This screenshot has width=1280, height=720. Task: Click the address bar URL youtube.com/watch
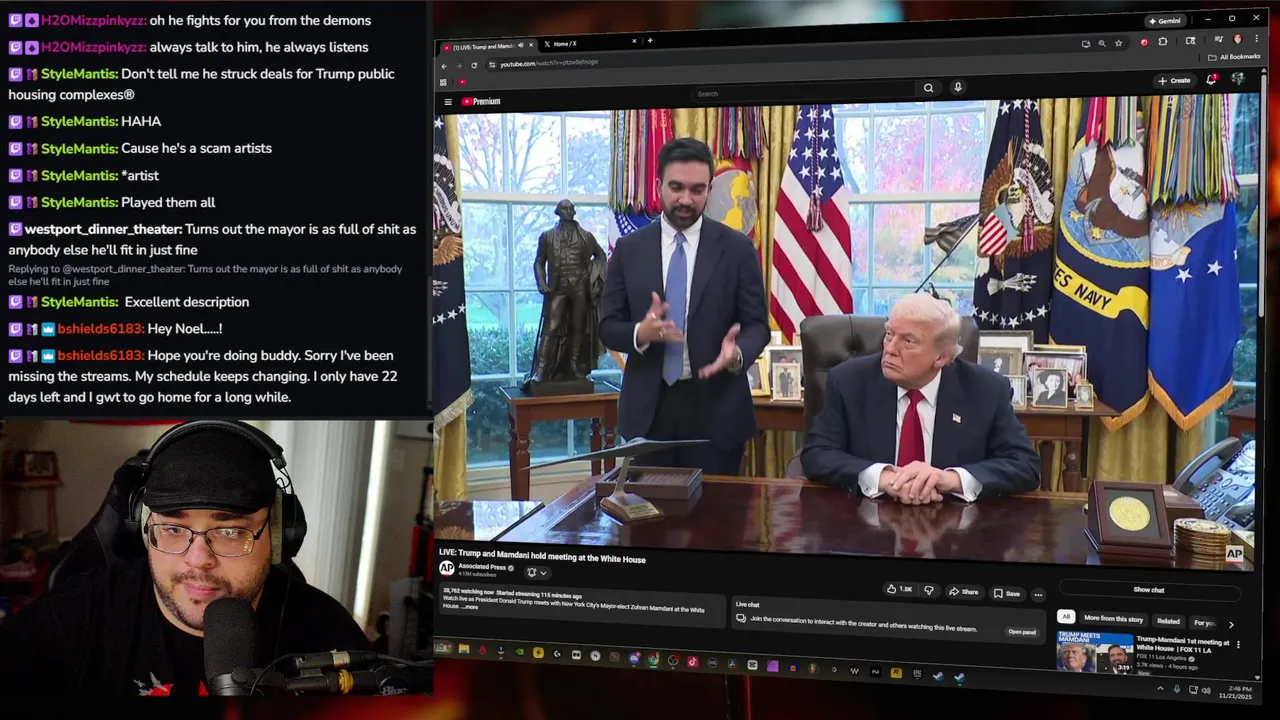click(549, 63)
